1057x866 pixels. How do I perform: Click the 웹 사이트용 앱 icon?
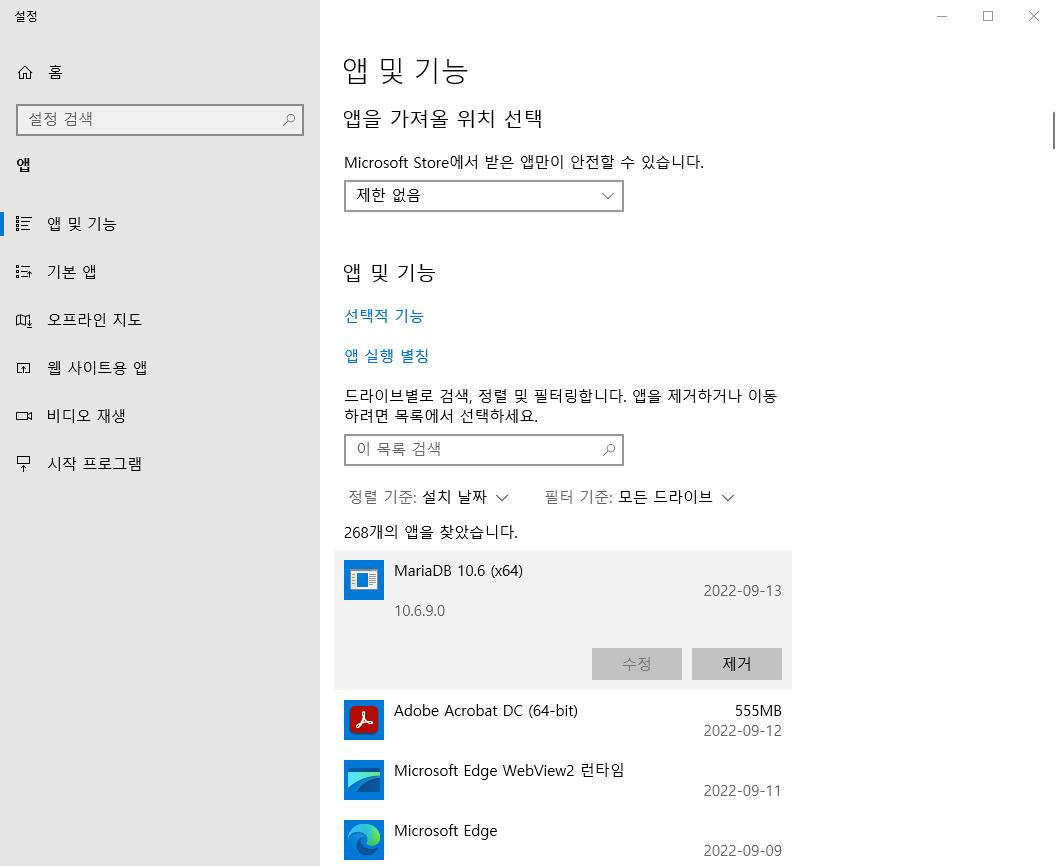(24, 368)
